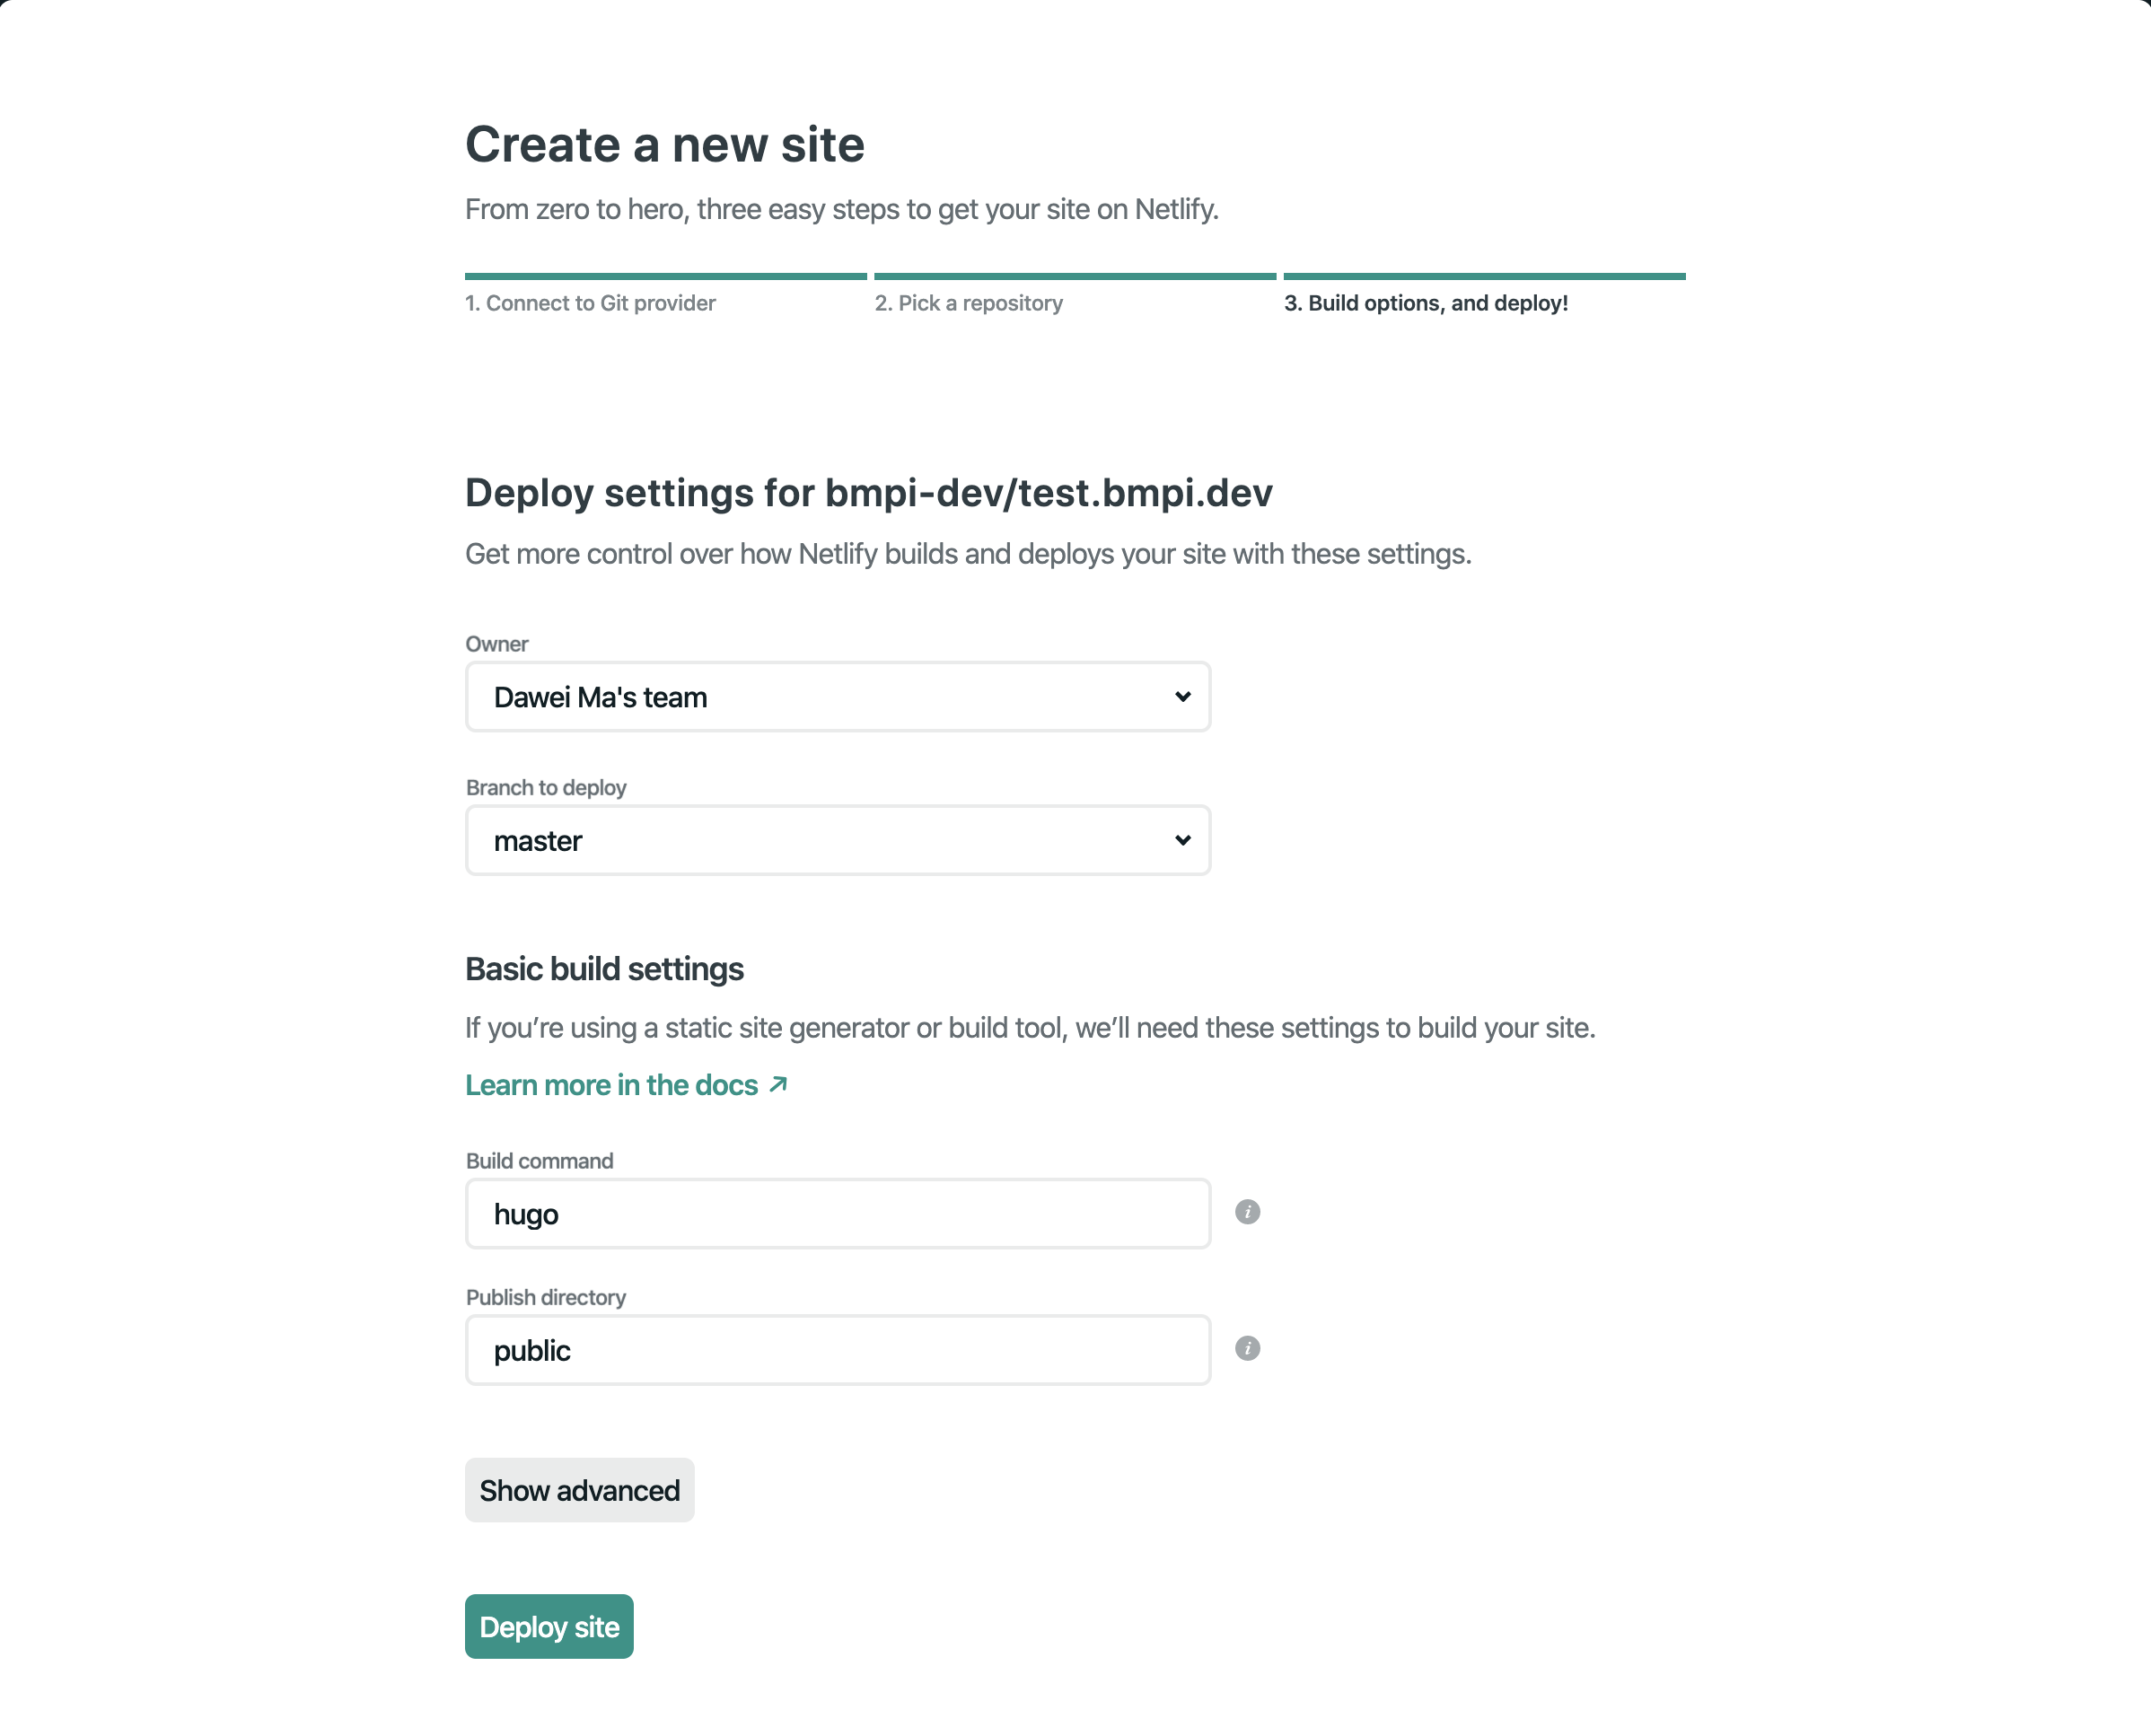The height and width of the screenshot is (1736, 2151).
Task: Click the info icon beside Publish directory
Action: pos(1247,1348)
